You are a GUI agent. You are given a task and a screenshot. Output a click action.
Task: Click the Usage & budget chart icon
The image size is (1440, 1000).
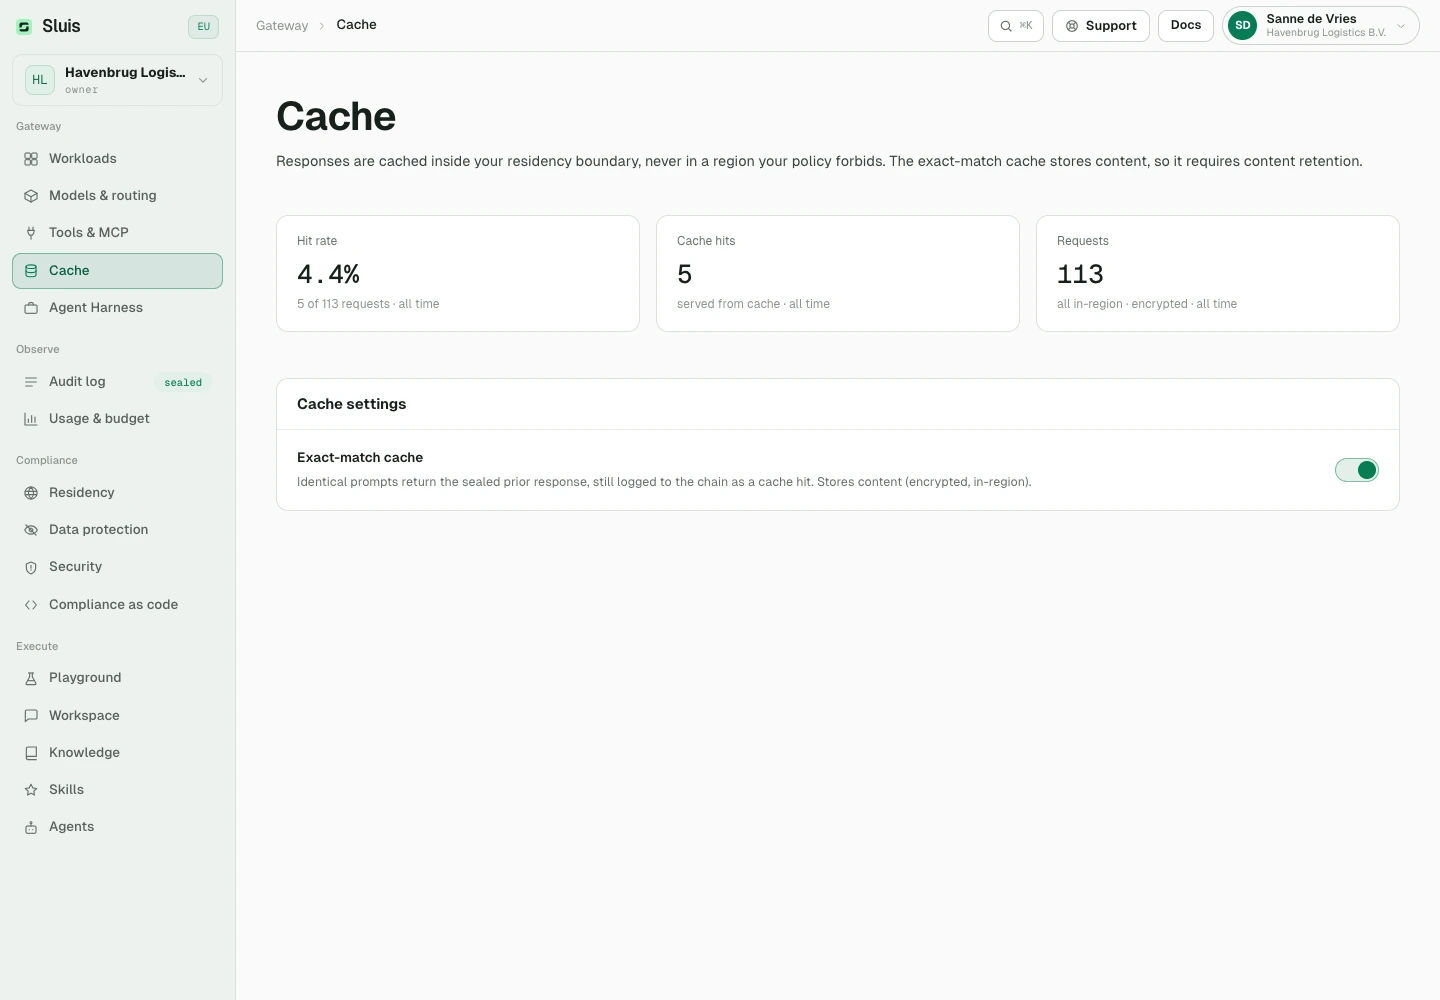(31, 419)
